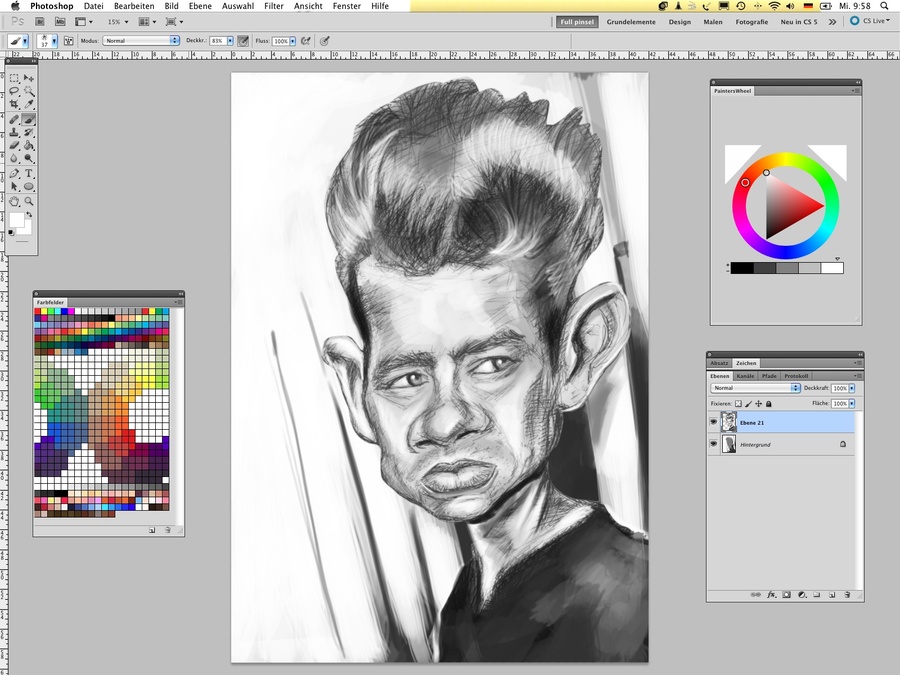Open Spotlight search in menu bar
Image resolution: width=900 pixels, height=675 pixels.
tap(885, 6)
